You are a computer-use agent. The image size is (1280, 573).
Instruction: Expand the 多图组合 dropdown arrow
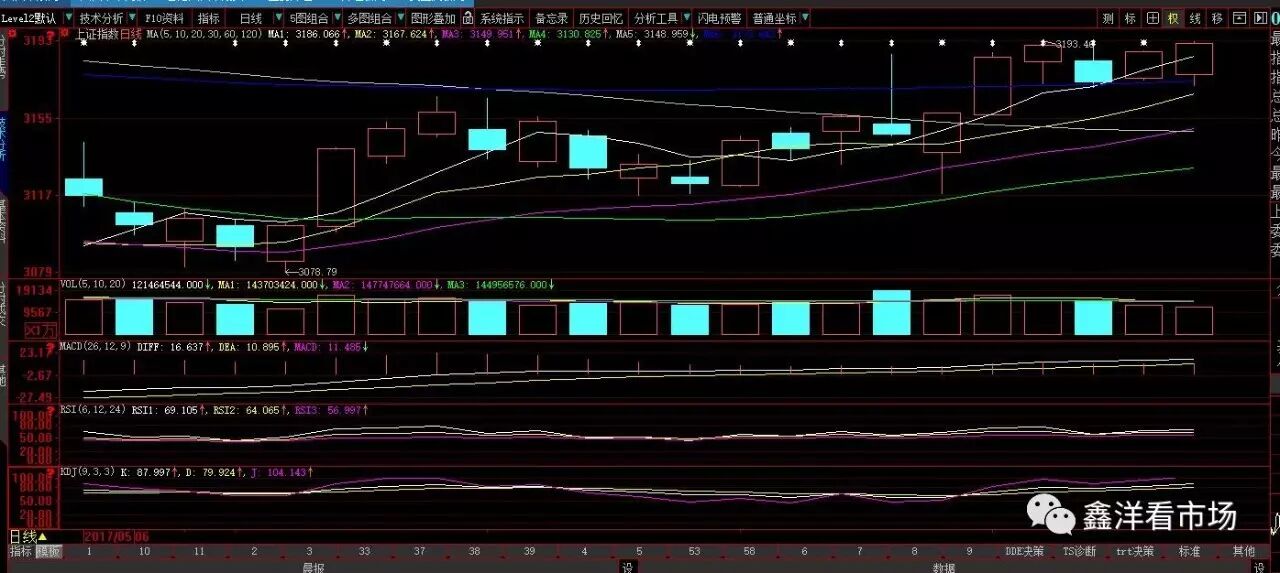click(400, 18)
